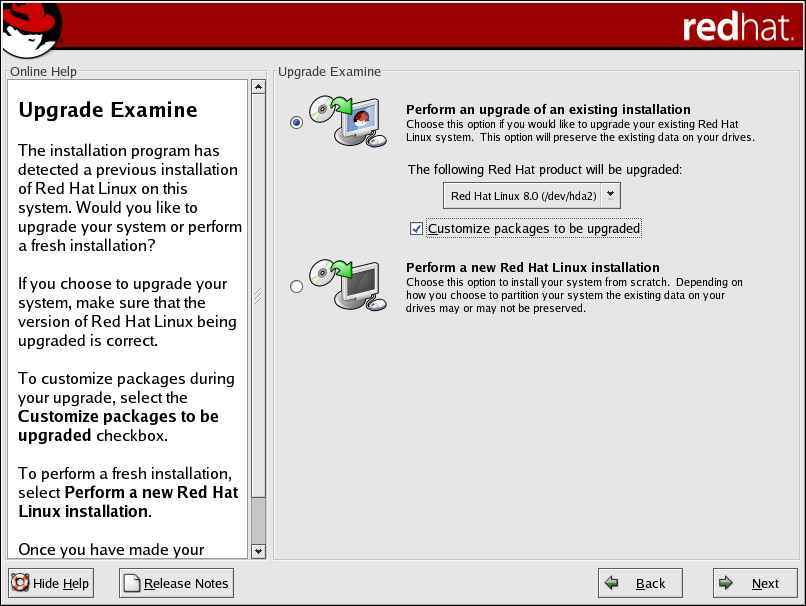Click the Next button's right arrow icon
Image resolution: width=806 pixels, height=606 pixels.
[728, 583]
